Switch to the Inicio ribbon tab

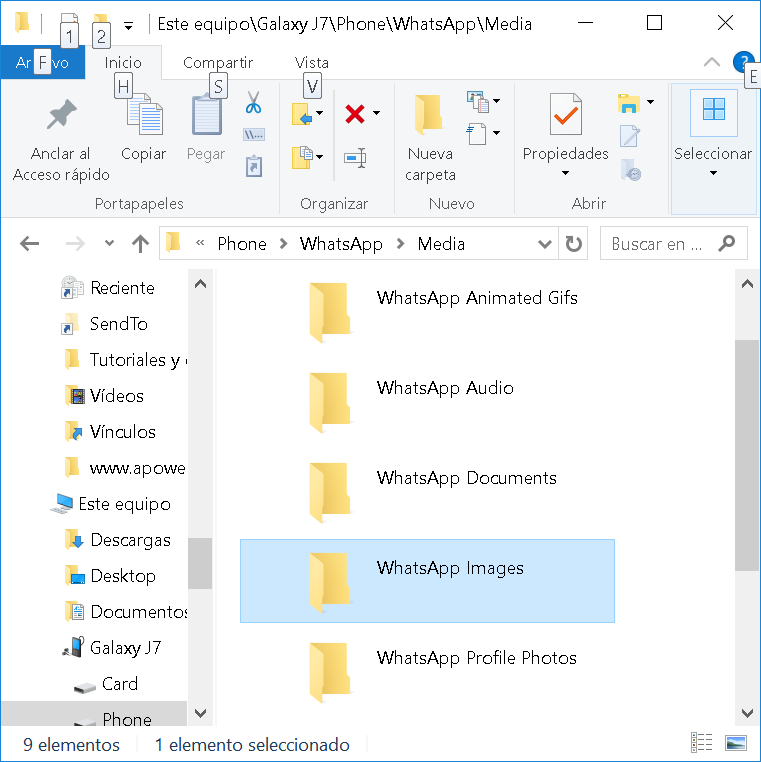(x=123, y=62)
